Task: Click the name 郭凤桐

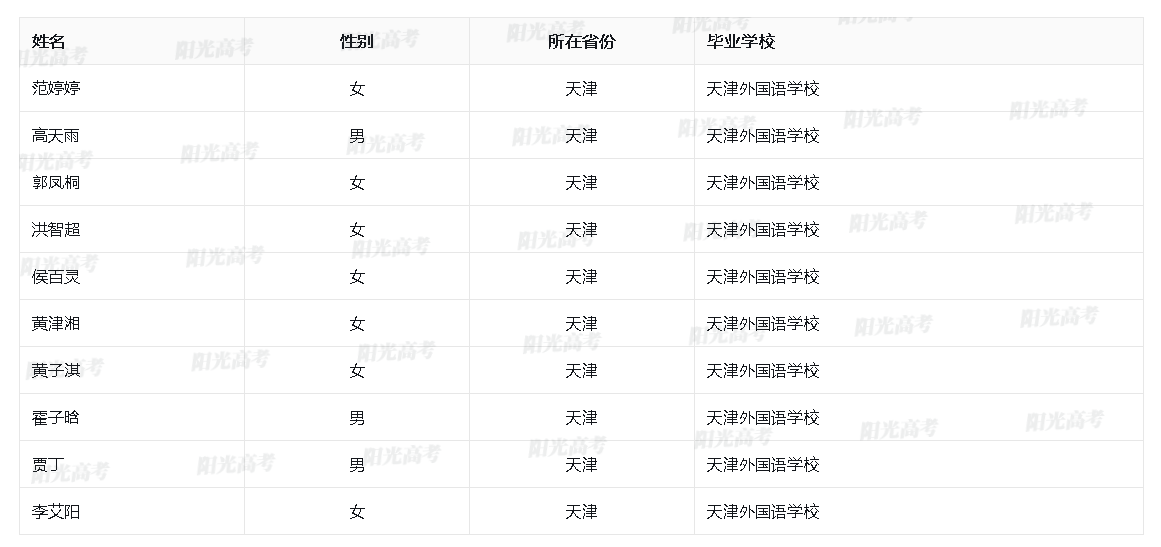Action: pos(56,182)
